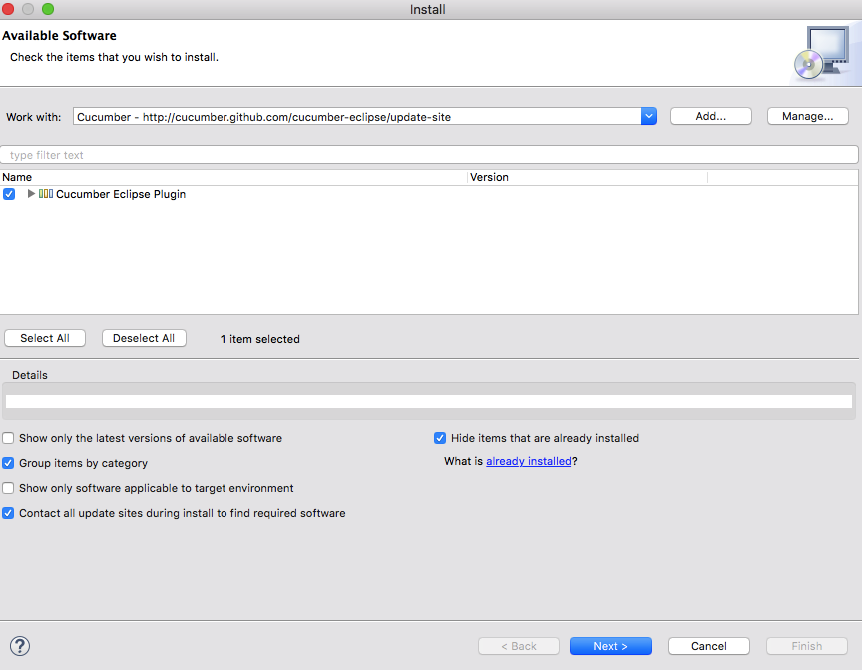Viewport: 862px width, 670px height.
Task: Open the help question mark icon
Action: (x=19, y=645)
